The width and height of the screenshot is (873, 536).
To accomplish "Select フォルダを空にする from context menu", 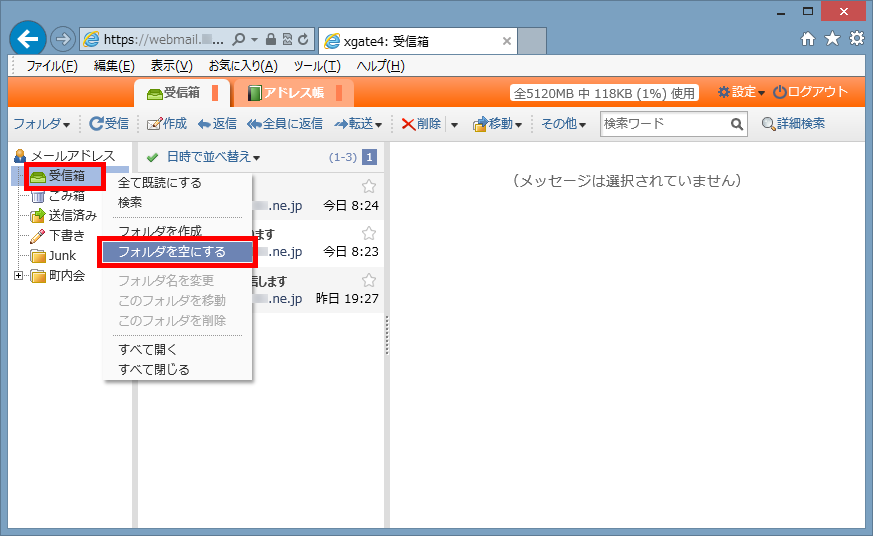I will click(x=172, y=252).
